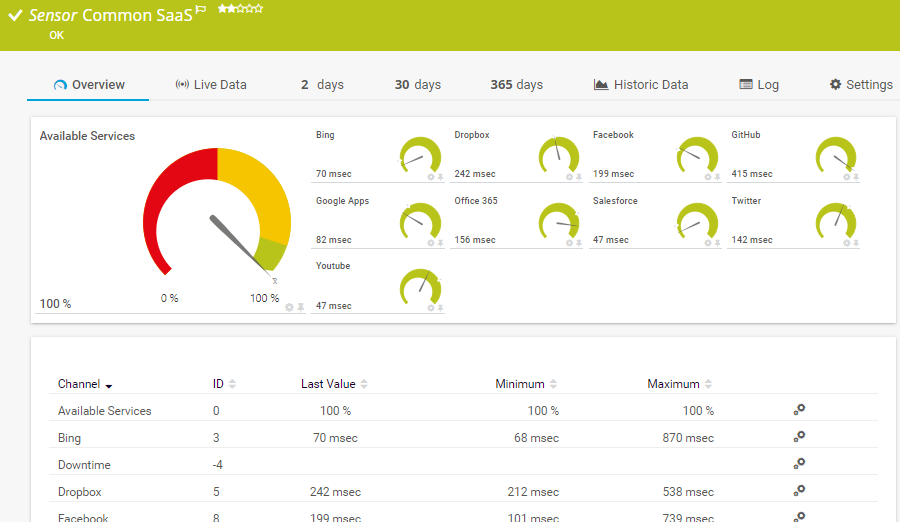
Task: Open the sensor Settings tab
Action: (x=861, y=84)
